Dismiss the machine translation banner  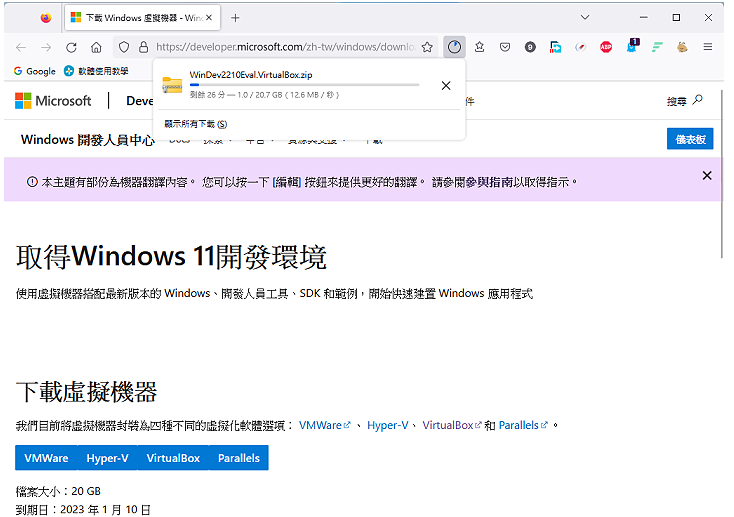click(x=707, y=176)
